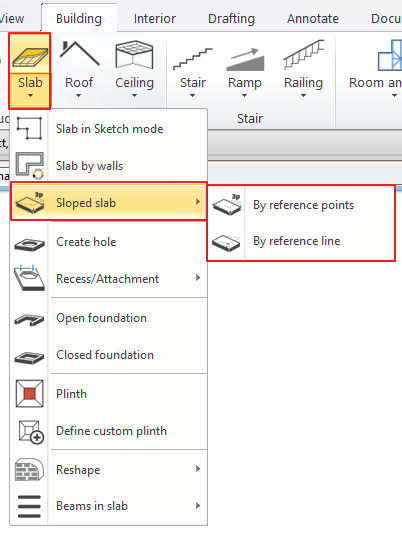This screenshot has width=402, height=536.
Task: Choose Slab in Sketch mode icon
Action: [29, 128]
